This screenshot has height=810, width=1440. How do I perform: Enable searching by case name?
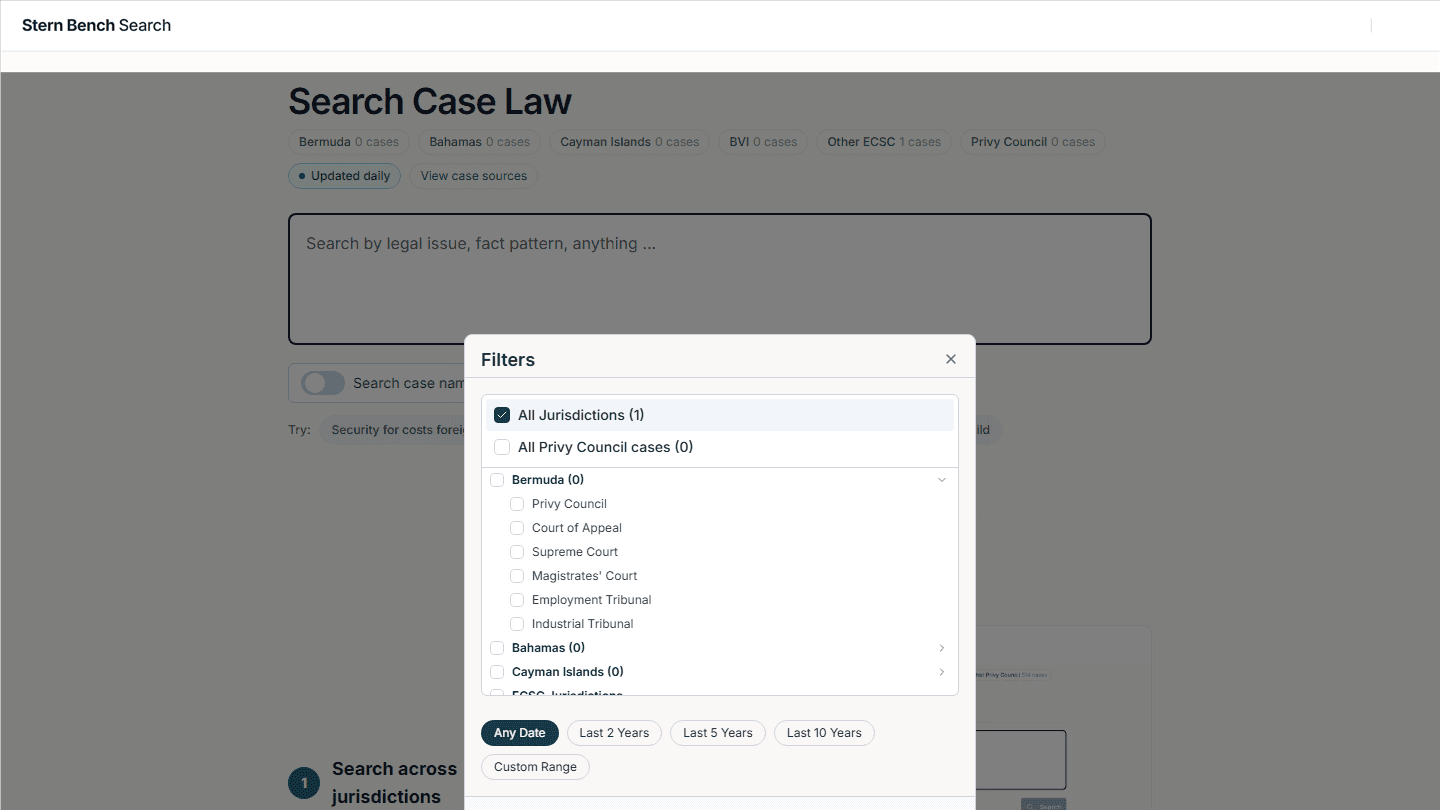point(322,383)
